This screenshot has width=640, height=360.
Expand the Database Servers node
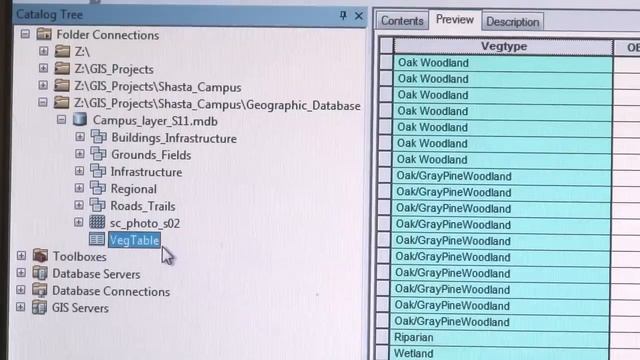pos(21,273)
